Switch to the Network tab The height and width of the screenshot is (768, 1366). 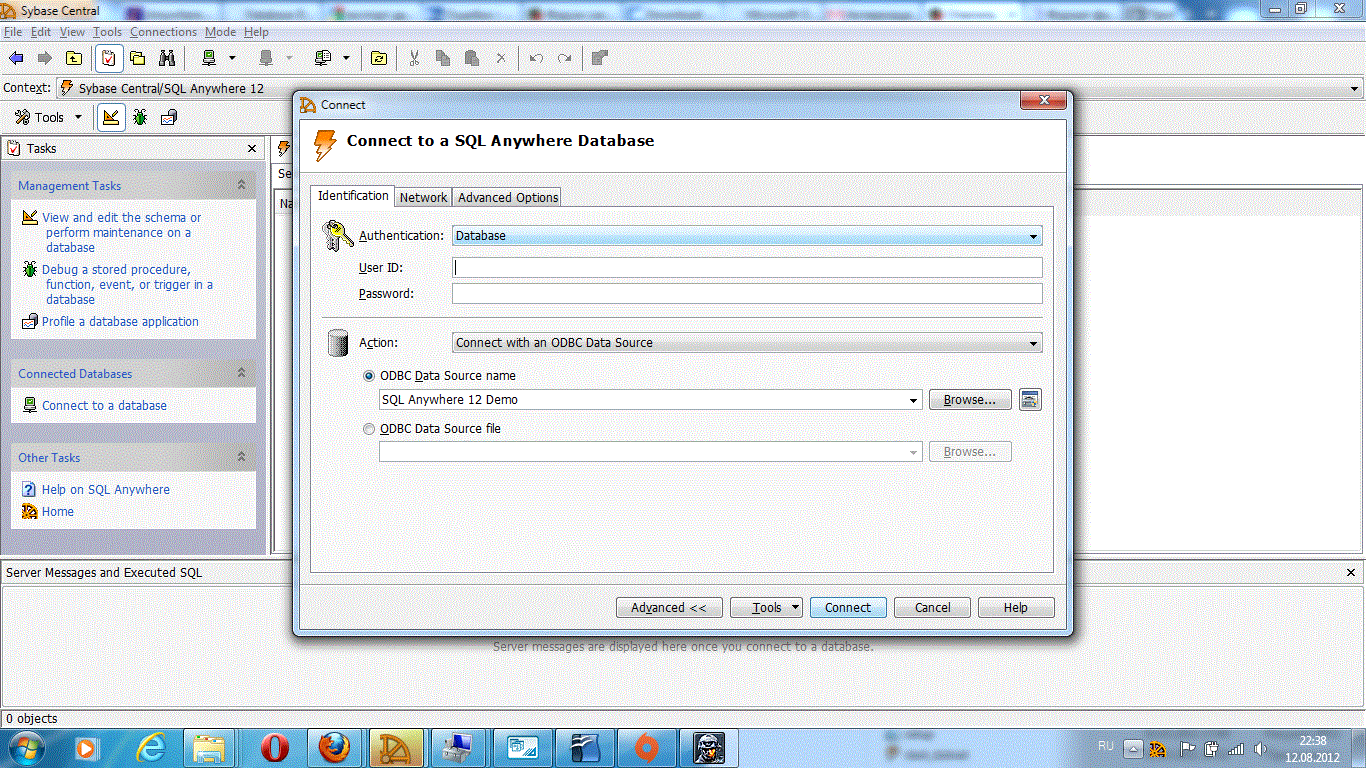(x=423, y=197)
